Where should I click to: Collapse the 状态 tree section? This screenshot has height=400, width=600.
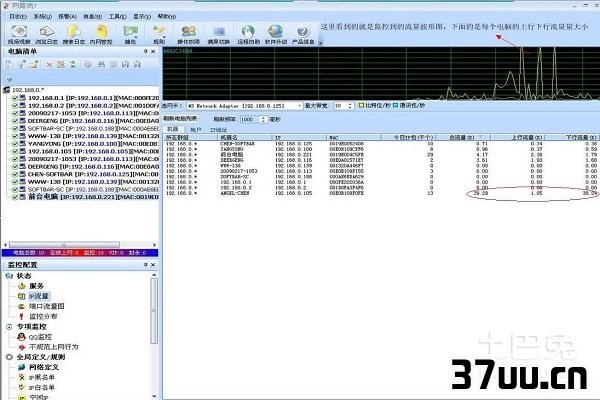9,276
